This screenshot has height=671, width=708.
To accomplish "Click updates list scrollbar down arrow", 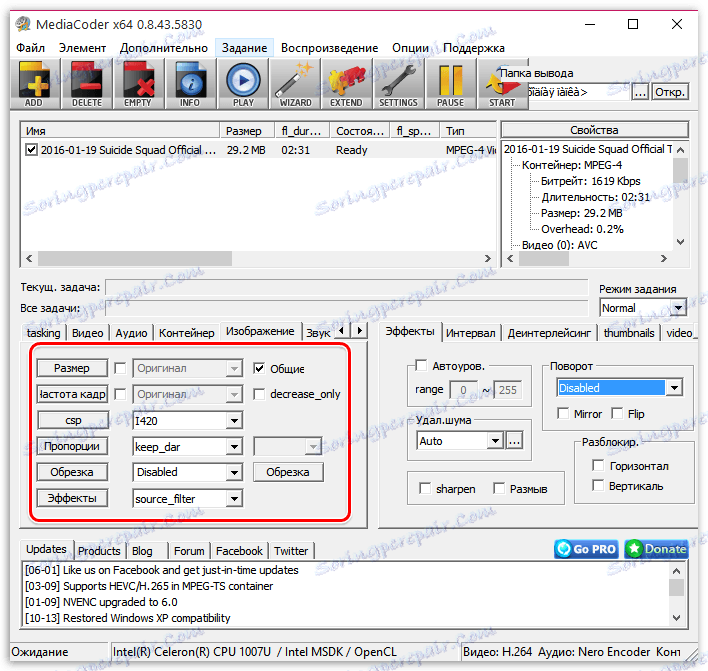I will (676, 618).
